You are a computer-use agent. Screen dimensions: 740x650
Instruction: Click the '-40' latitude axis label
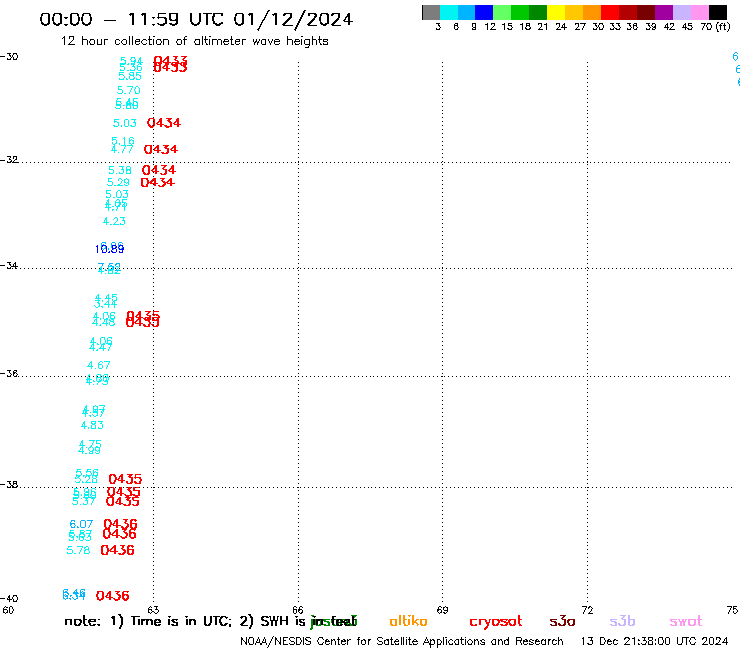pyautogui.click(x=9, y=599)
